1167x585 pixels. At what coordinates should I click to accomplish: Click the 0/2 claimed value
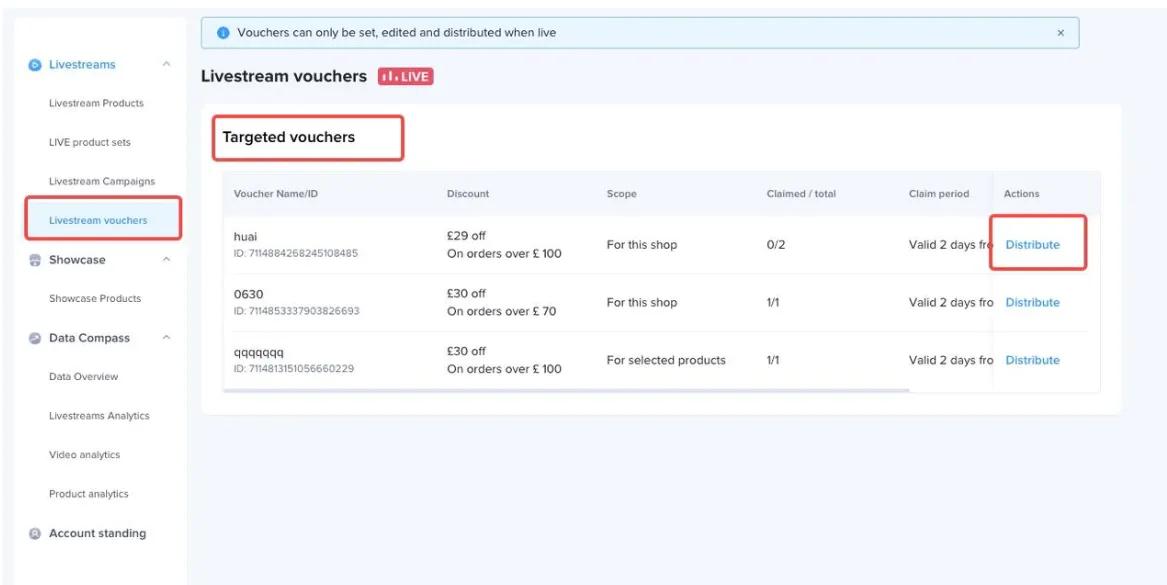776,245
